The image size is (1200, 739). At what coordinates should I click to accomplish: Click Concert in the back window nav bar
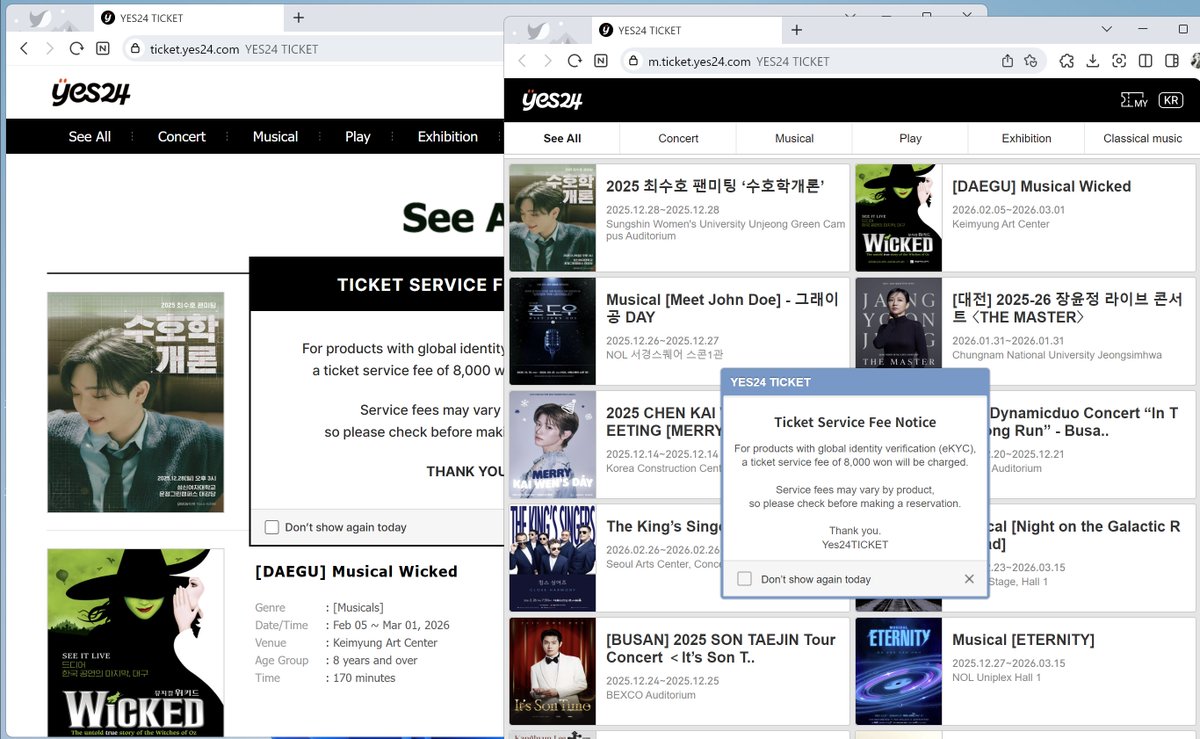182,137
